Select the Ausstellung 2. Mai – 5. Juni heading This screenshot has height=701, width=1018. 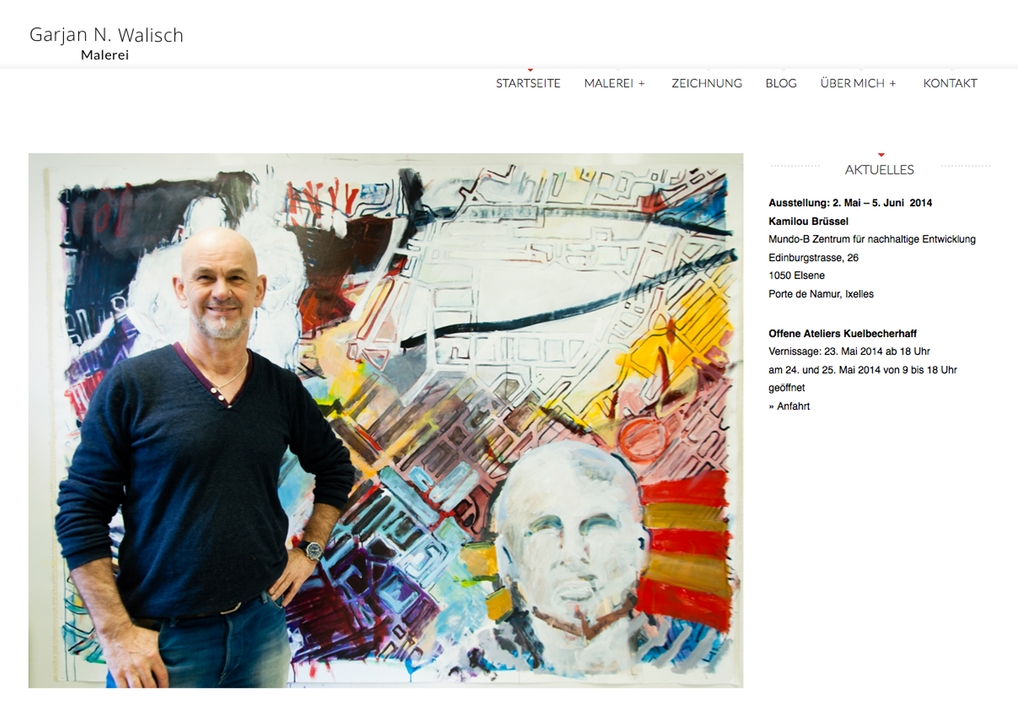[x=850, y=203]
